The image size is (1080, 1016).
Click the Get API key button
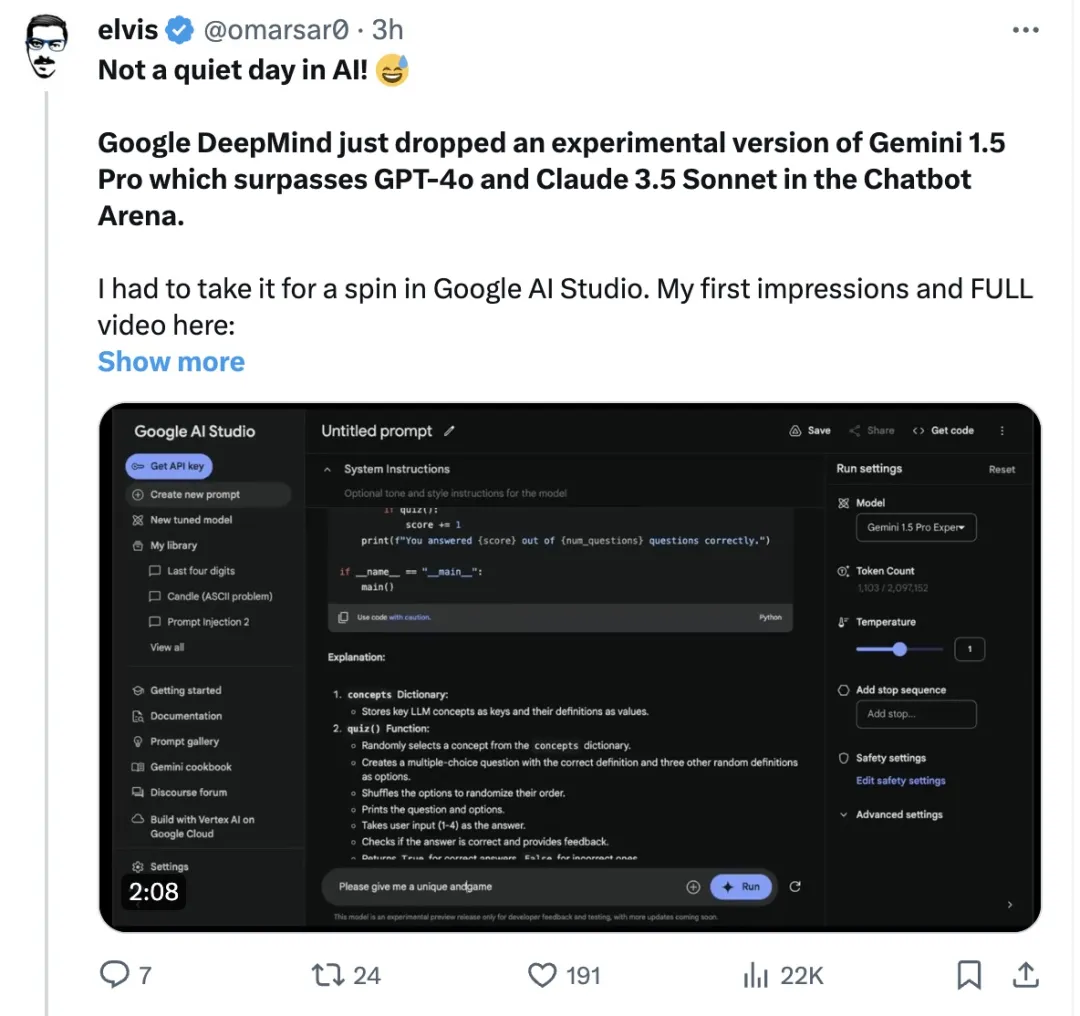(x=169, y=466)
